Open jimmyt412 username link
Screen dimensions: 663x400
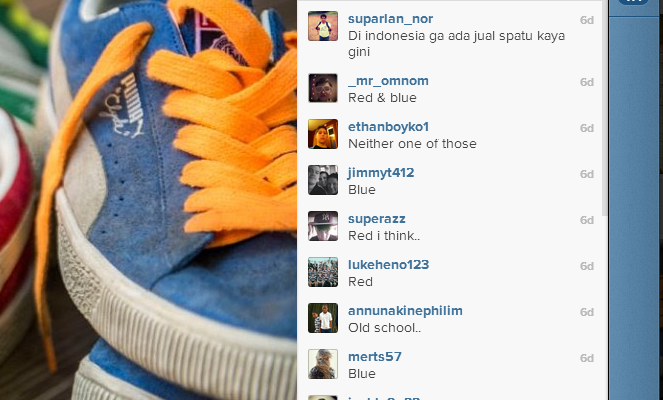click(x=381, y=173)
